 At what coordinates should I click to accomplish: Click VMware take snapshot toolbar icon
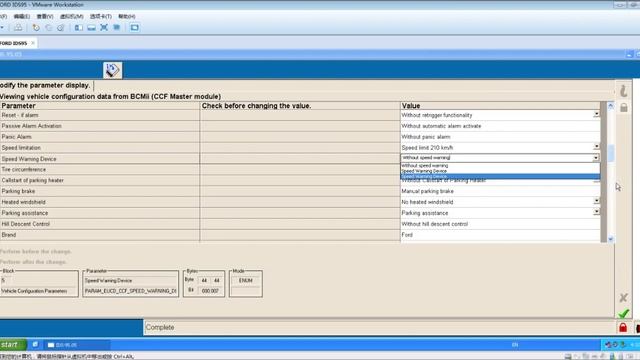click(x=36, y=28)
